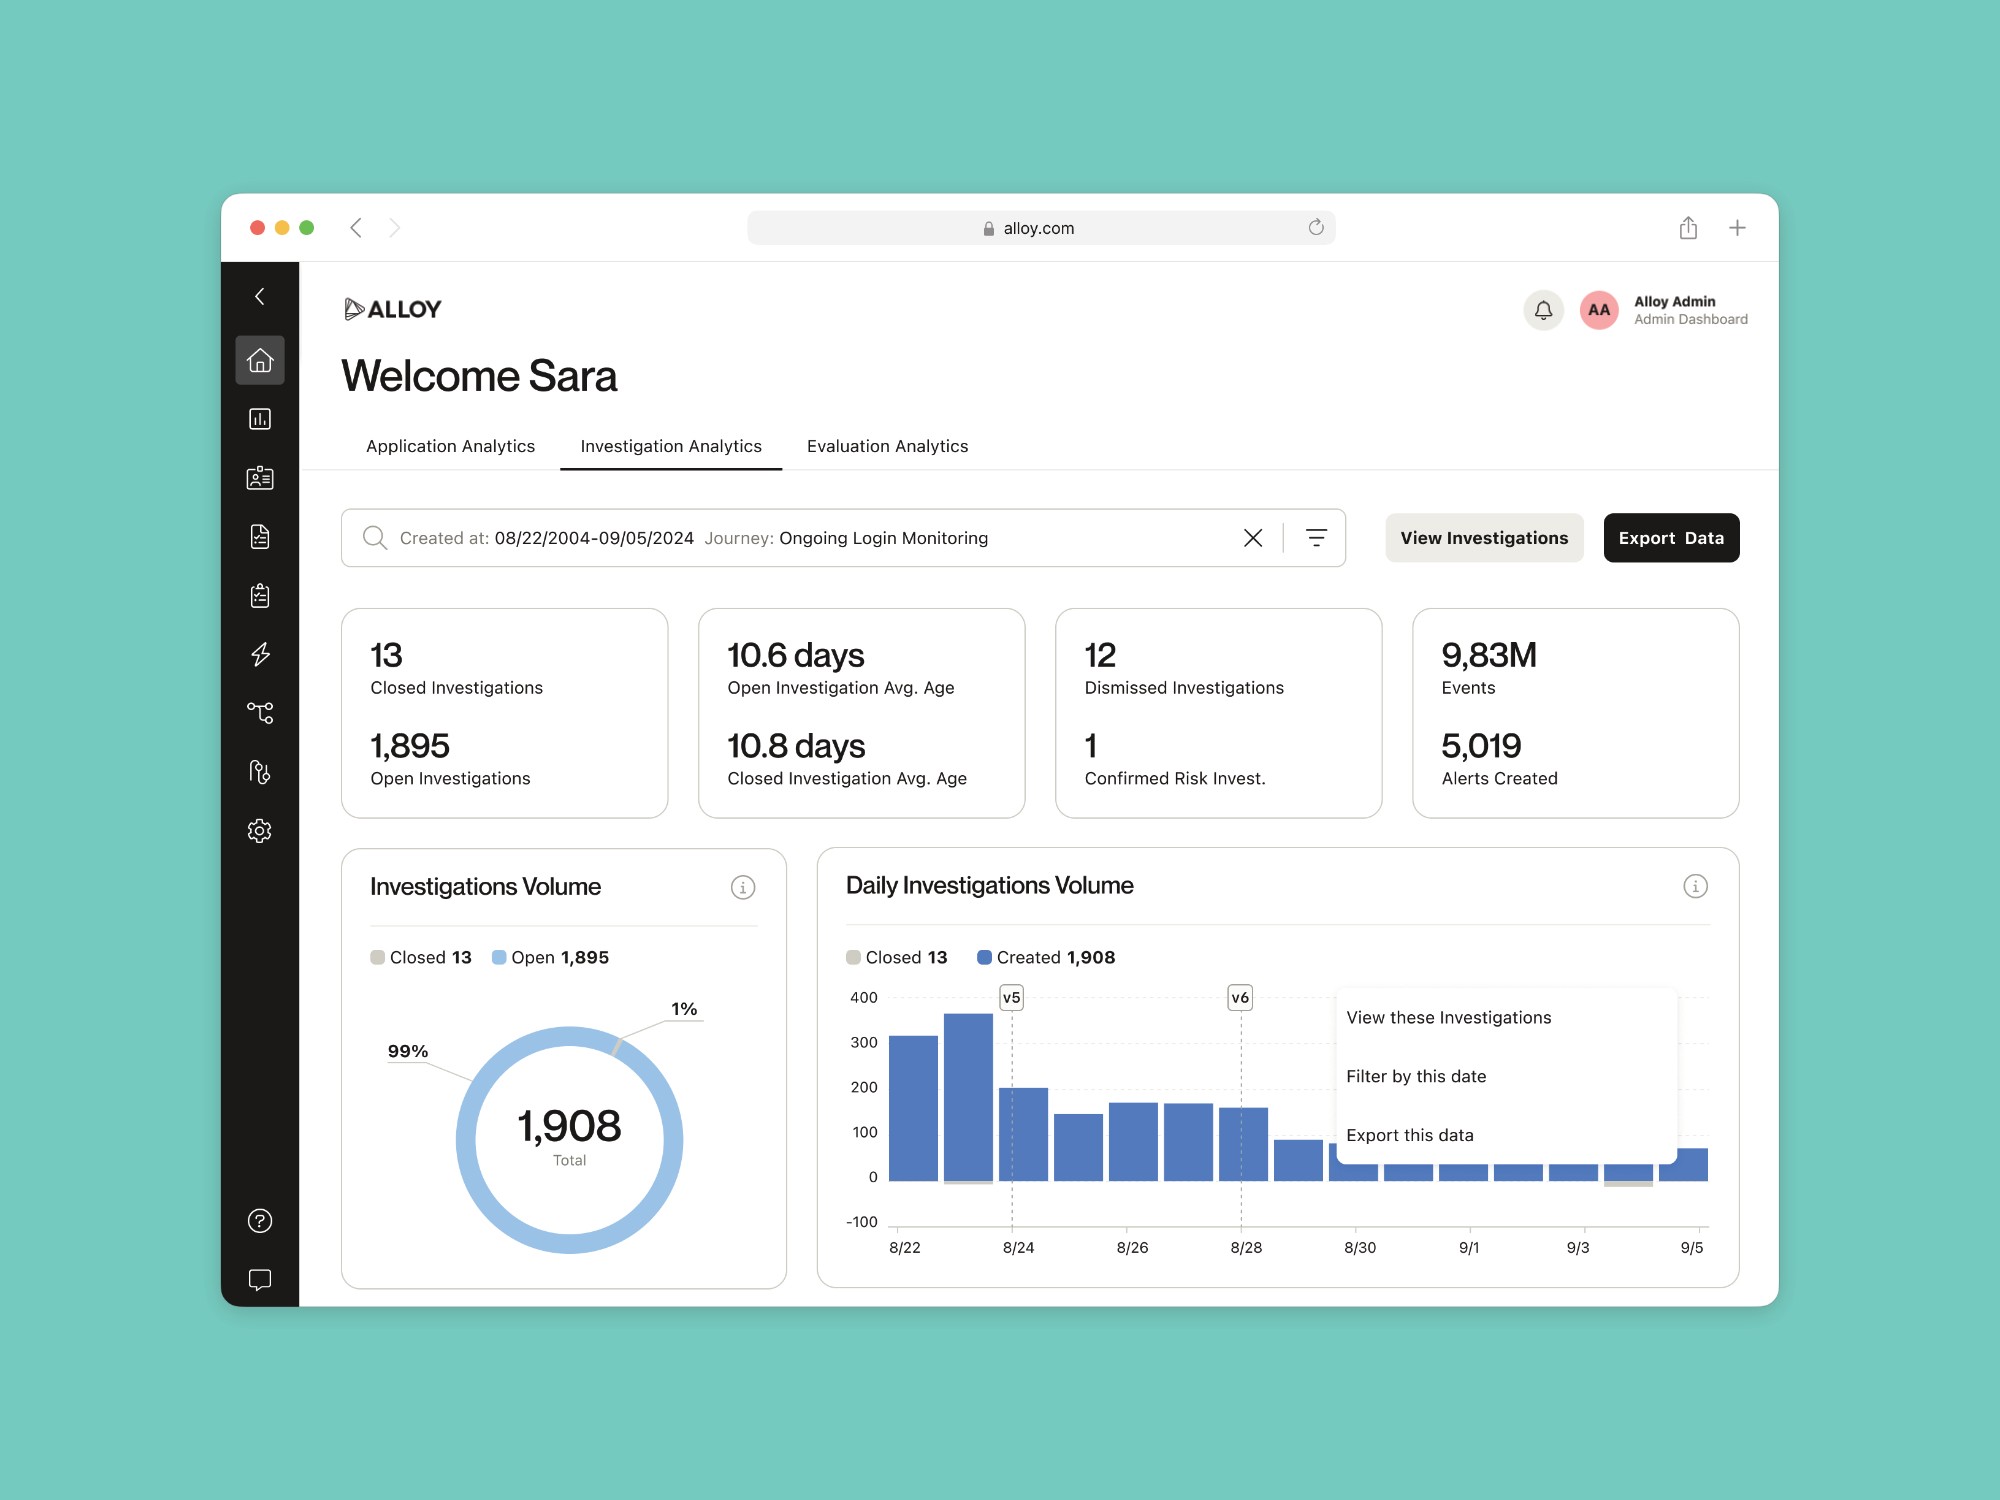The height and width of the screenshot is (1500, 2000).
Task: Open the chat feedback sidebar icon
Action: [260, 1280]
